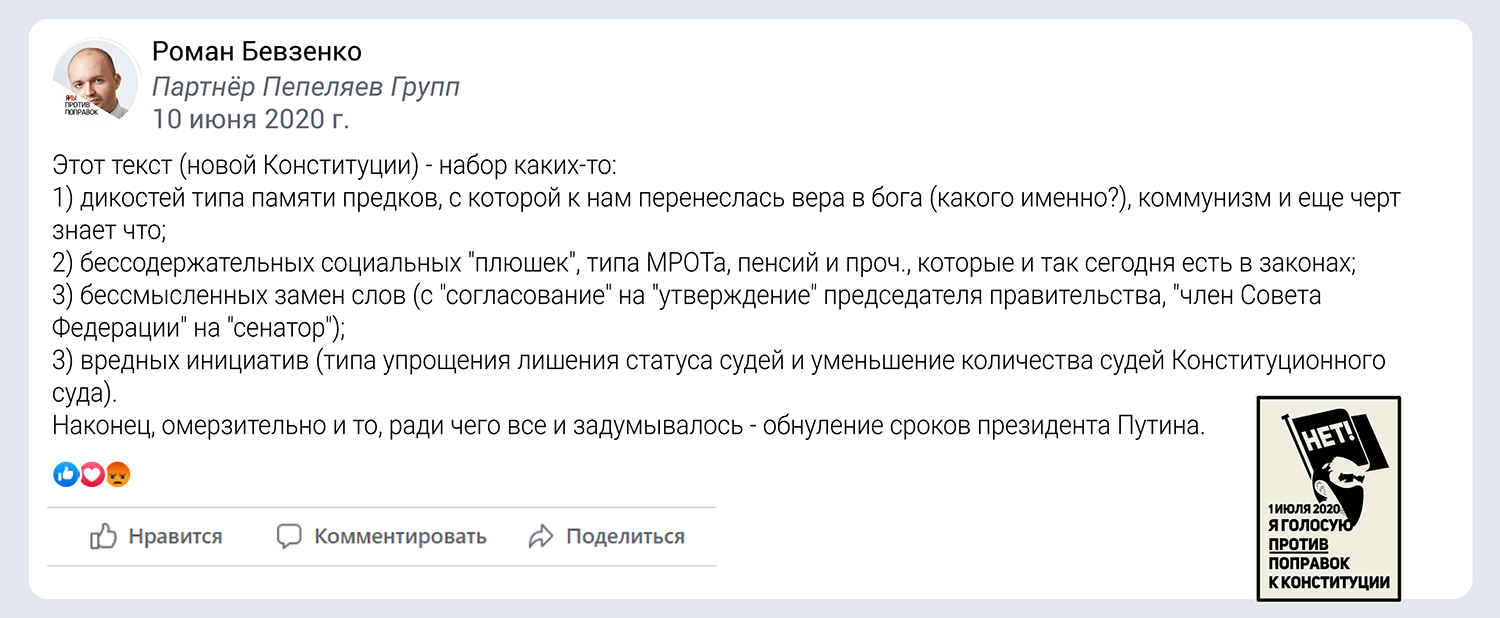Click the final sentence mentioning президента Путина
This screenshot has width=1500, height=618.
[x=627, y=426]
